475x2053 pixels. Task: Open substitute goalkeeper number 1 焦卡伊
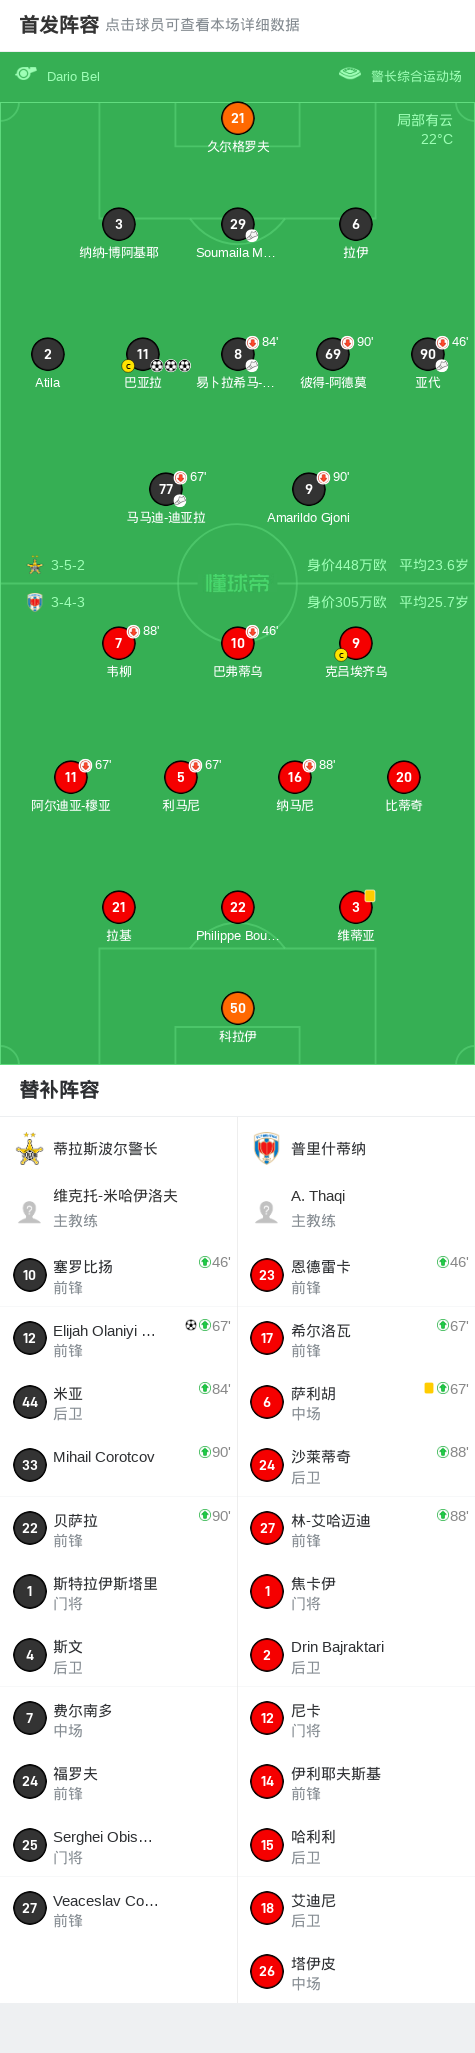(356, 1592)
